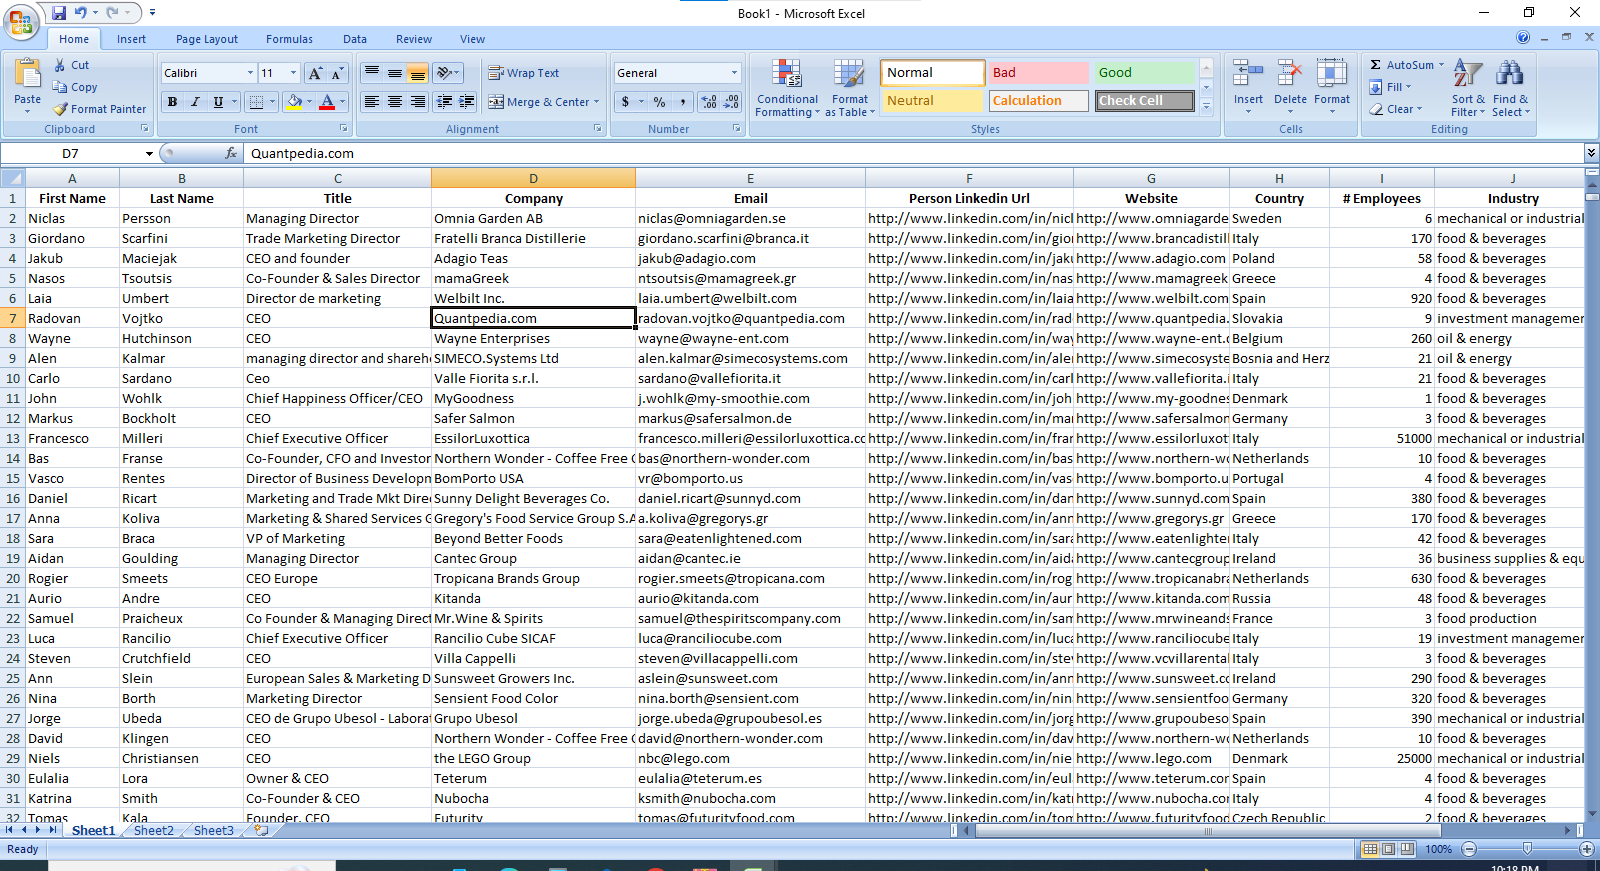Open the font name Calibri dropdown
1600x871 pixels.
click(x=250, y=73)
